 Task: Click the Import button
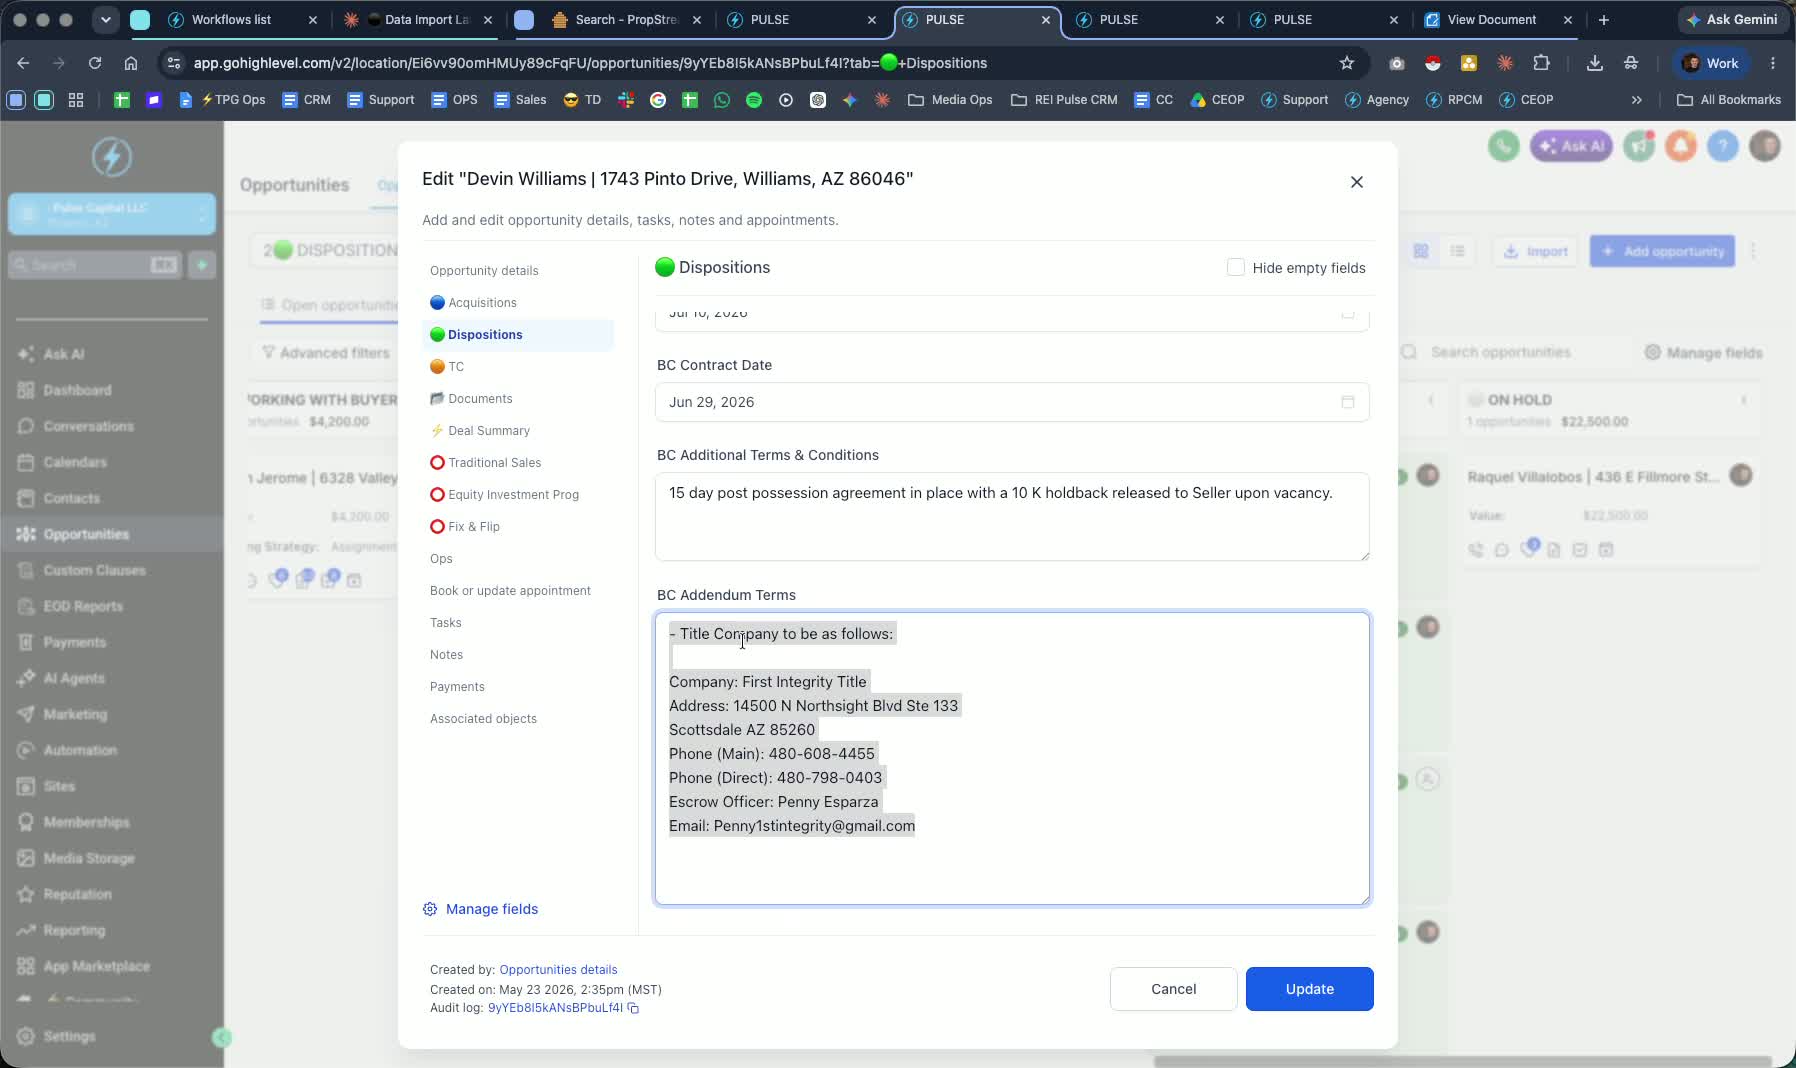pyautogui.click(x=1535, y=251)
